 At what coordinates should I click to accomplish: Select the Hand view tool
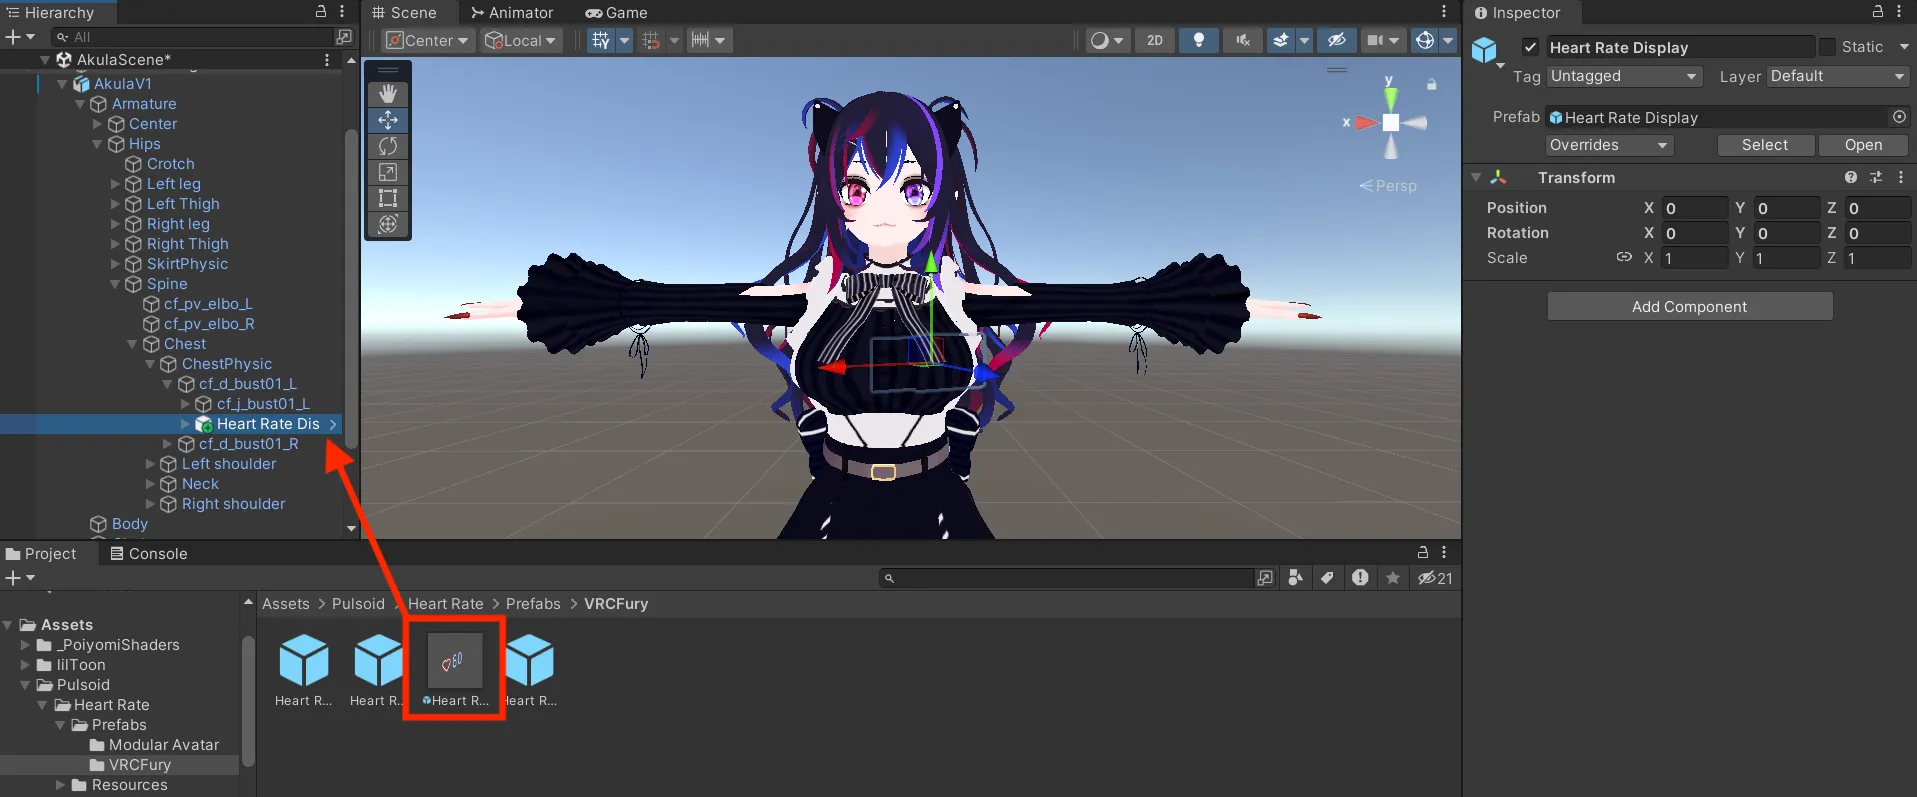coord(388,94)
